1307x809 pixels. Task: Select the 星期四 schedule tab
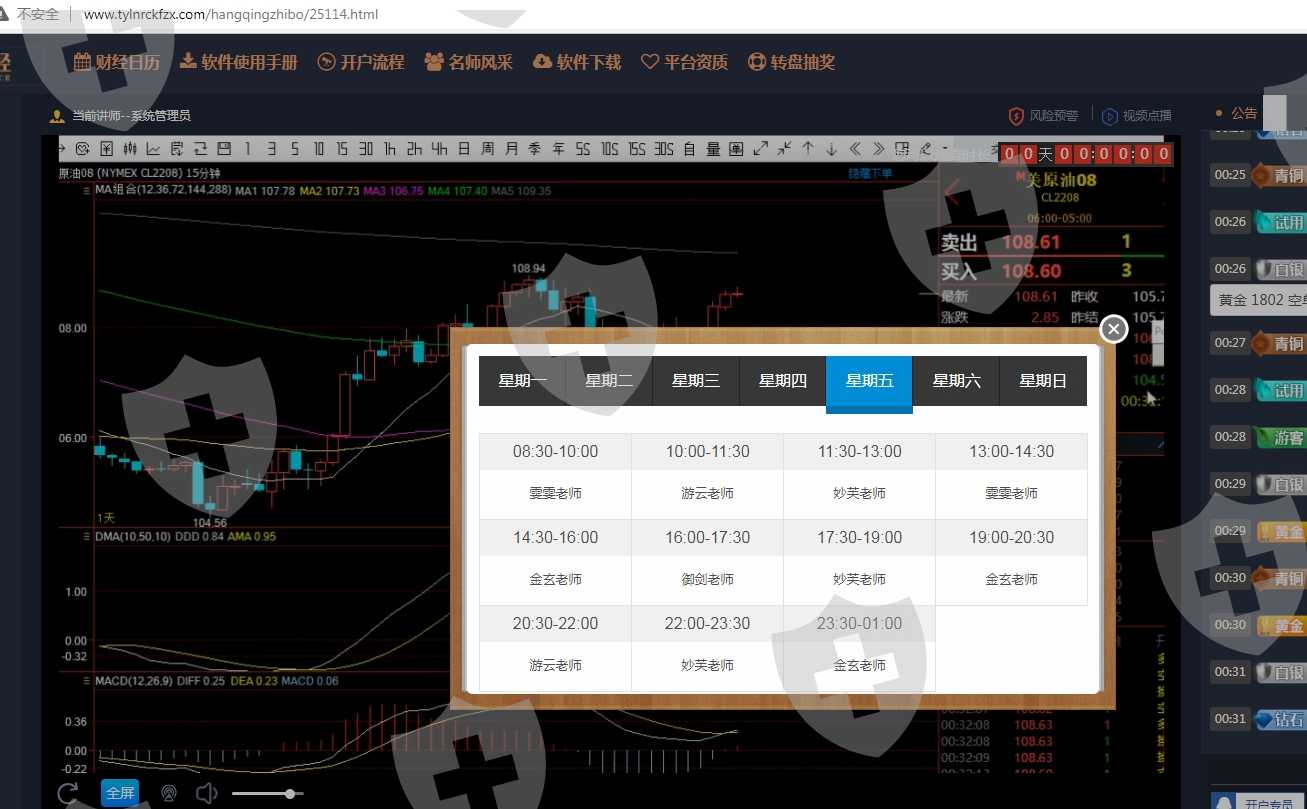coord(783,381)
